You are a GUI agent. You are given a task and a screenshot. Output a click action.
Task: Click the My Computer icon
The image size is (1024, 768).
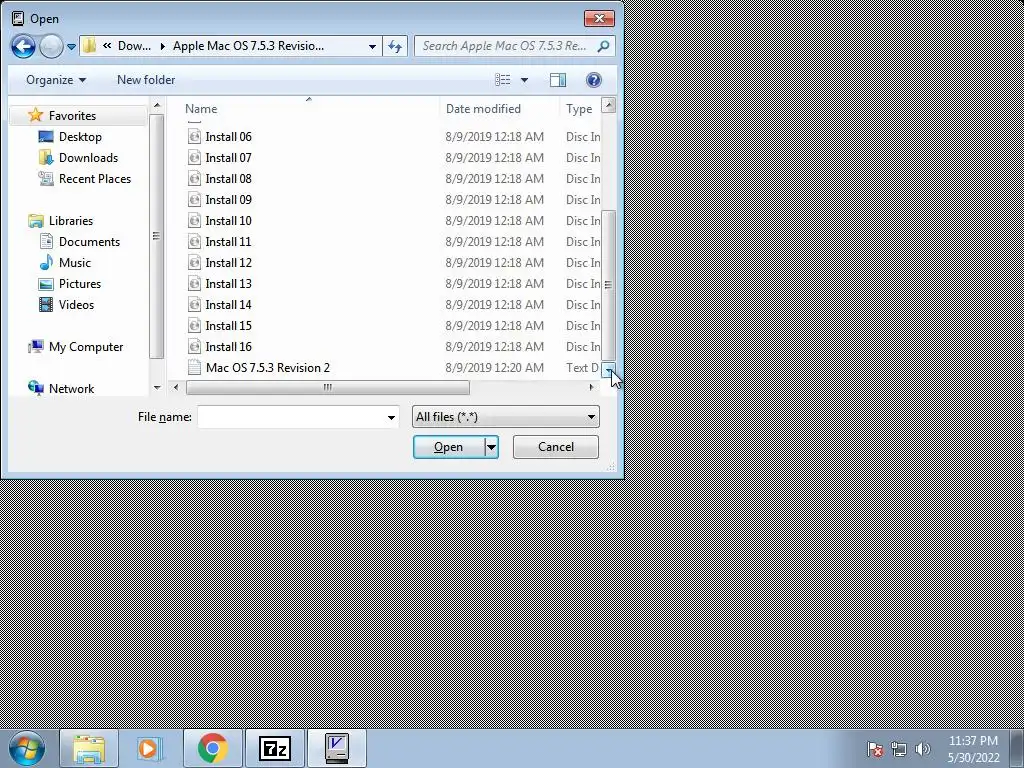click(36, 347)
